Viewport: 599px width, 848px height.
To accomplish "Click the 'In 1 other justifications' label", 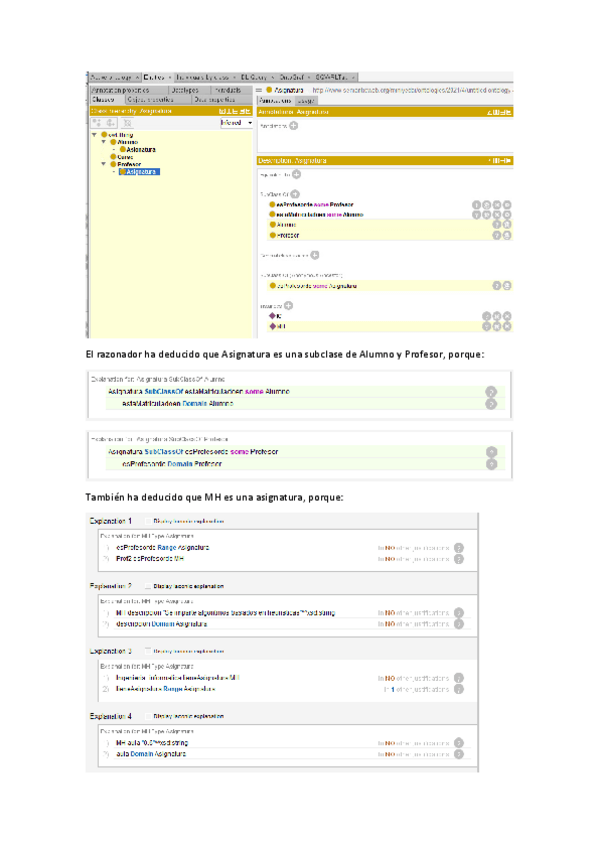I will tap(416, 689).
